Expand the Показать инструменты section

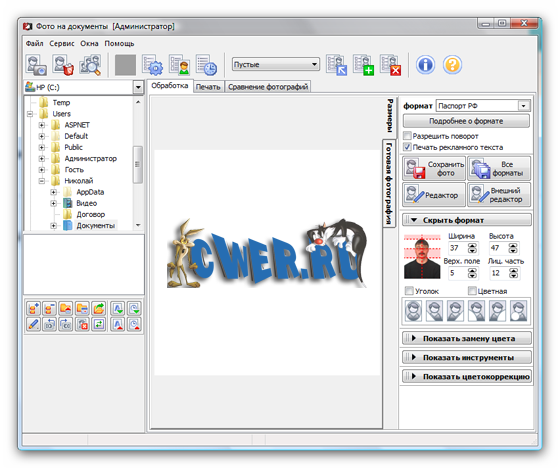click(467, 357)
